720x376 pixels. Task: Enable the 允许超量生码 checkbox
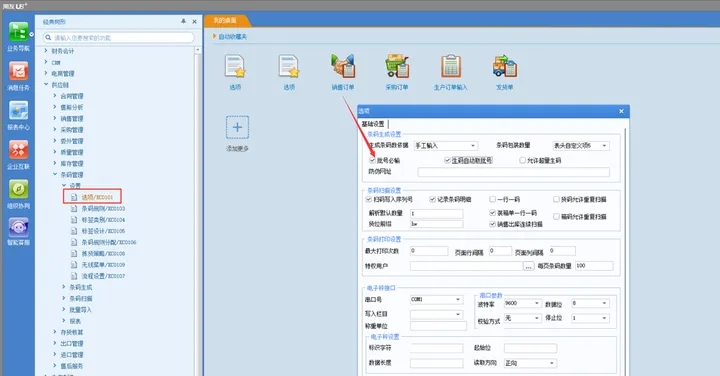(x=522, y=160)
